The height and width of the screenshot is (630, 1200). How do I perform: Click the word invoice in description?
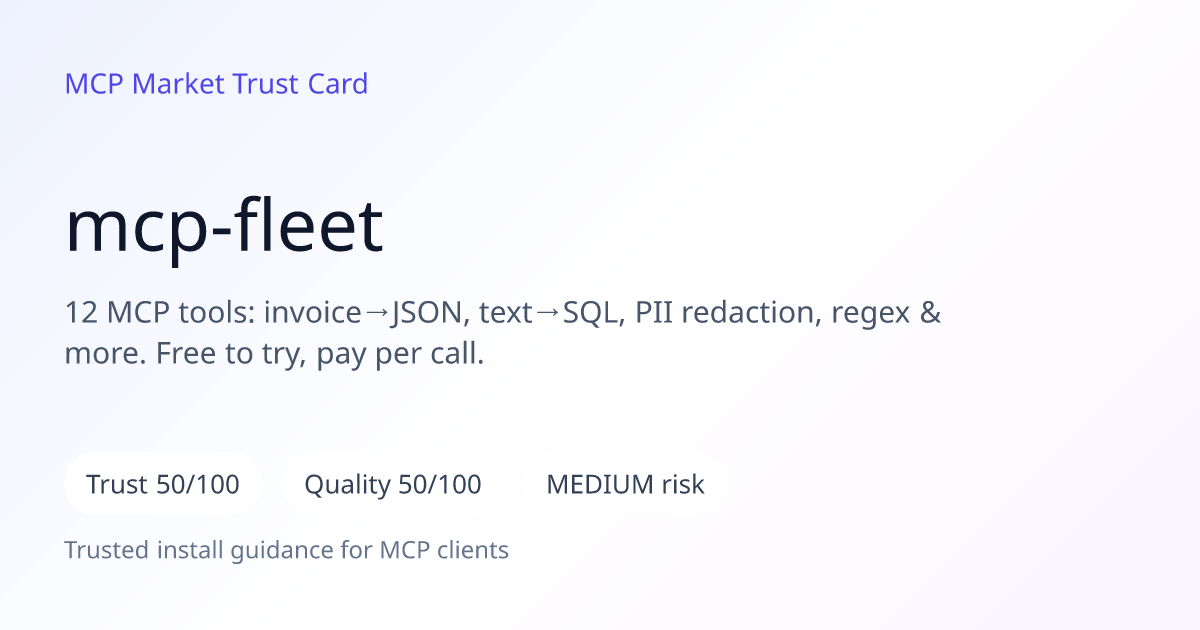(313, 314)
